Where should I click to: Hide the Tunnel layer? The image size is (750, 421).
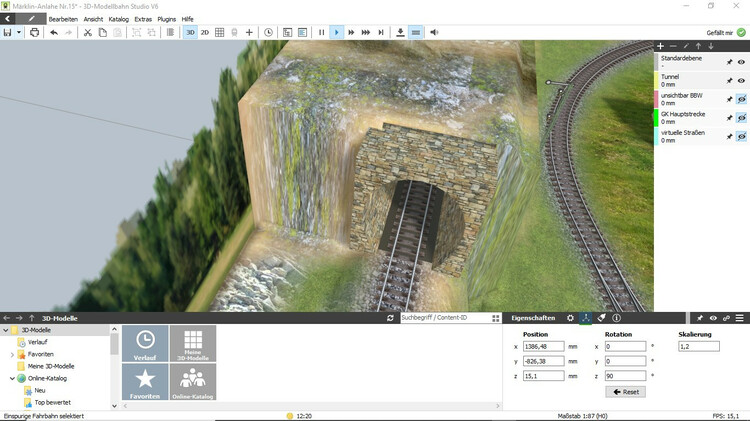(x=742, y=80)
